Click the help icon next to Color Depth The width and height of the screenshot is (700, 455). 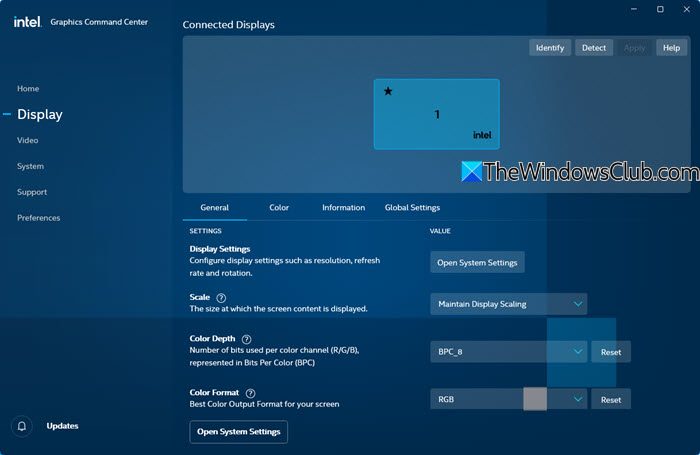[246, 339]
